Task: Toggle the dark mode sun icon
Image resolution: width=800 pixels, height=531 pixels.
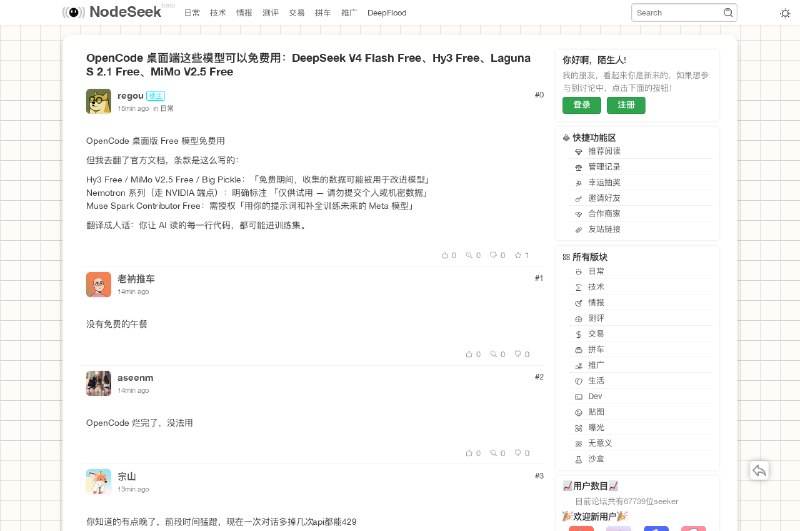Action: [x=785, y=13]
